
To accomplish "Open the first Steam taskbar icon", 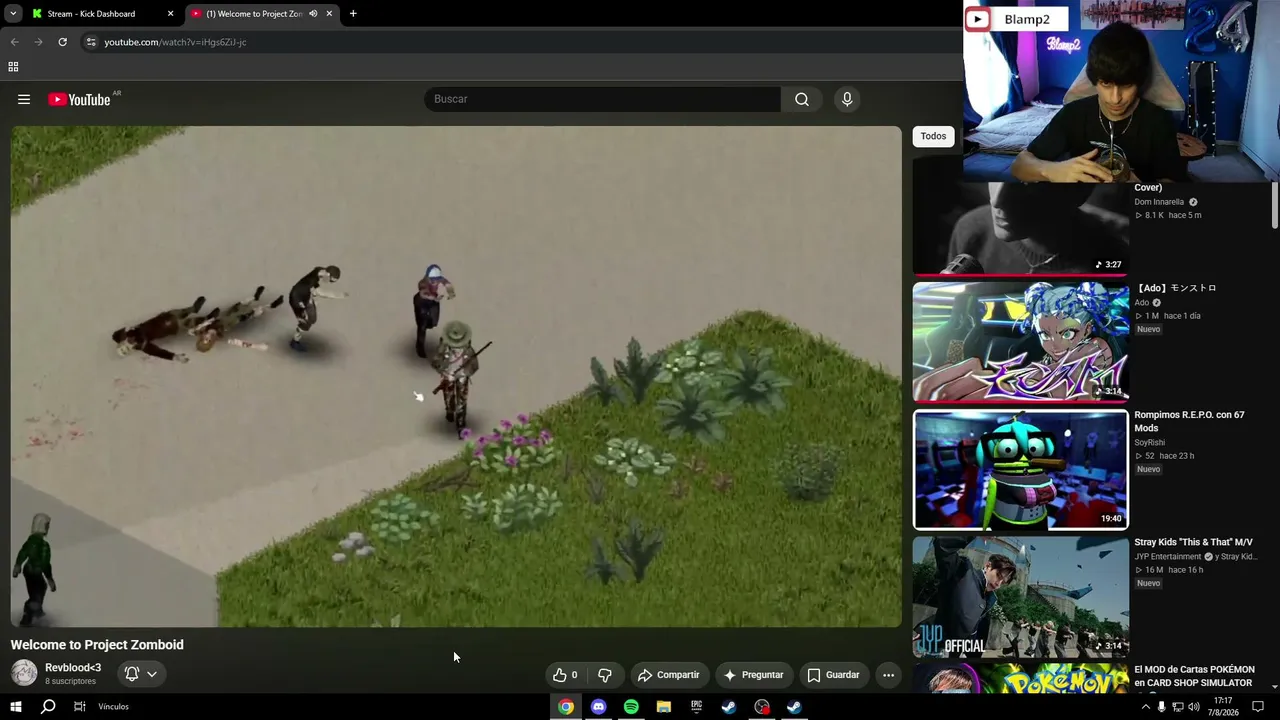I will click(x=729, y=707).
